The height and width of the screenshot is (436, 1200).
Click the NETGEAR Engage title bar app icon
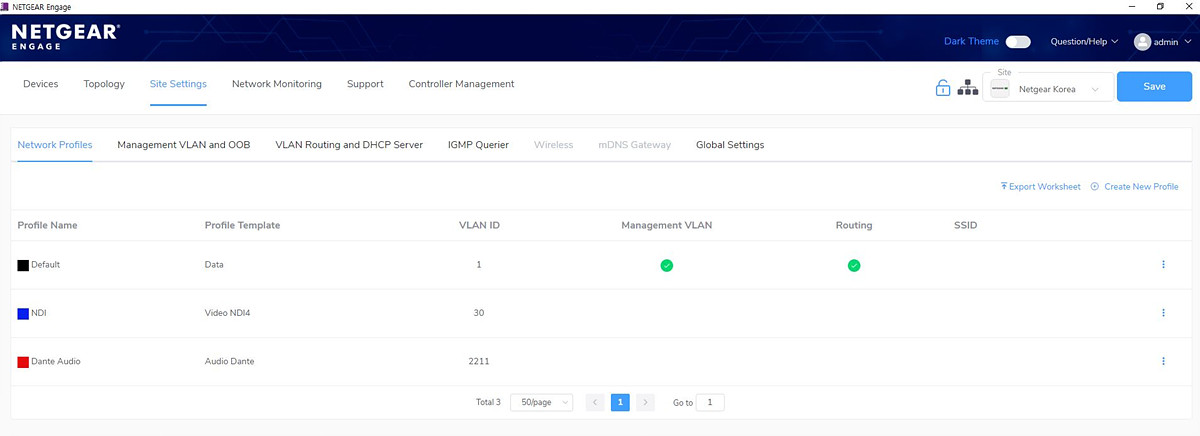click(6, 6)
